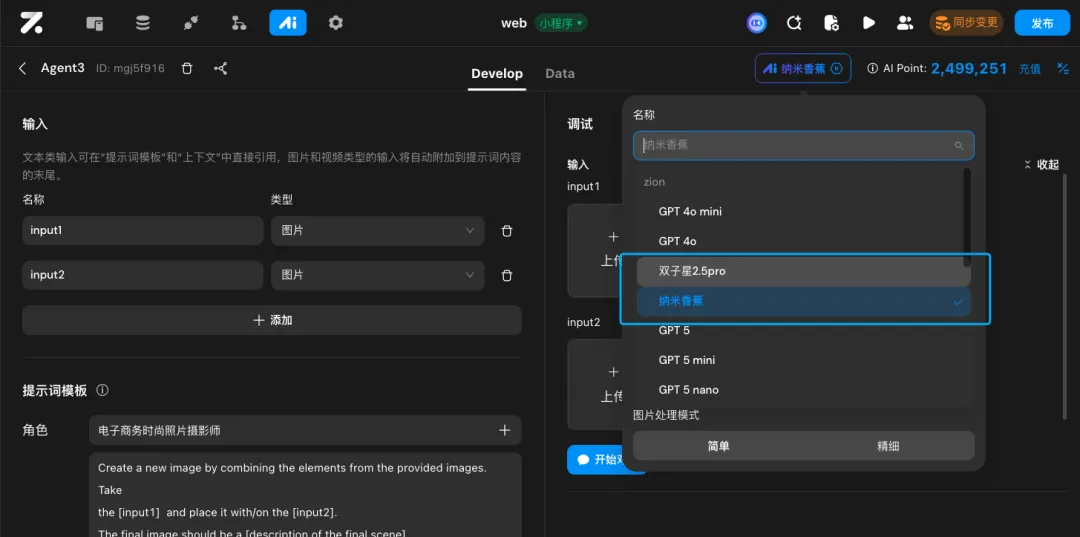
Task: Click the purple robot assistant icon
Action: pos(757,23)
